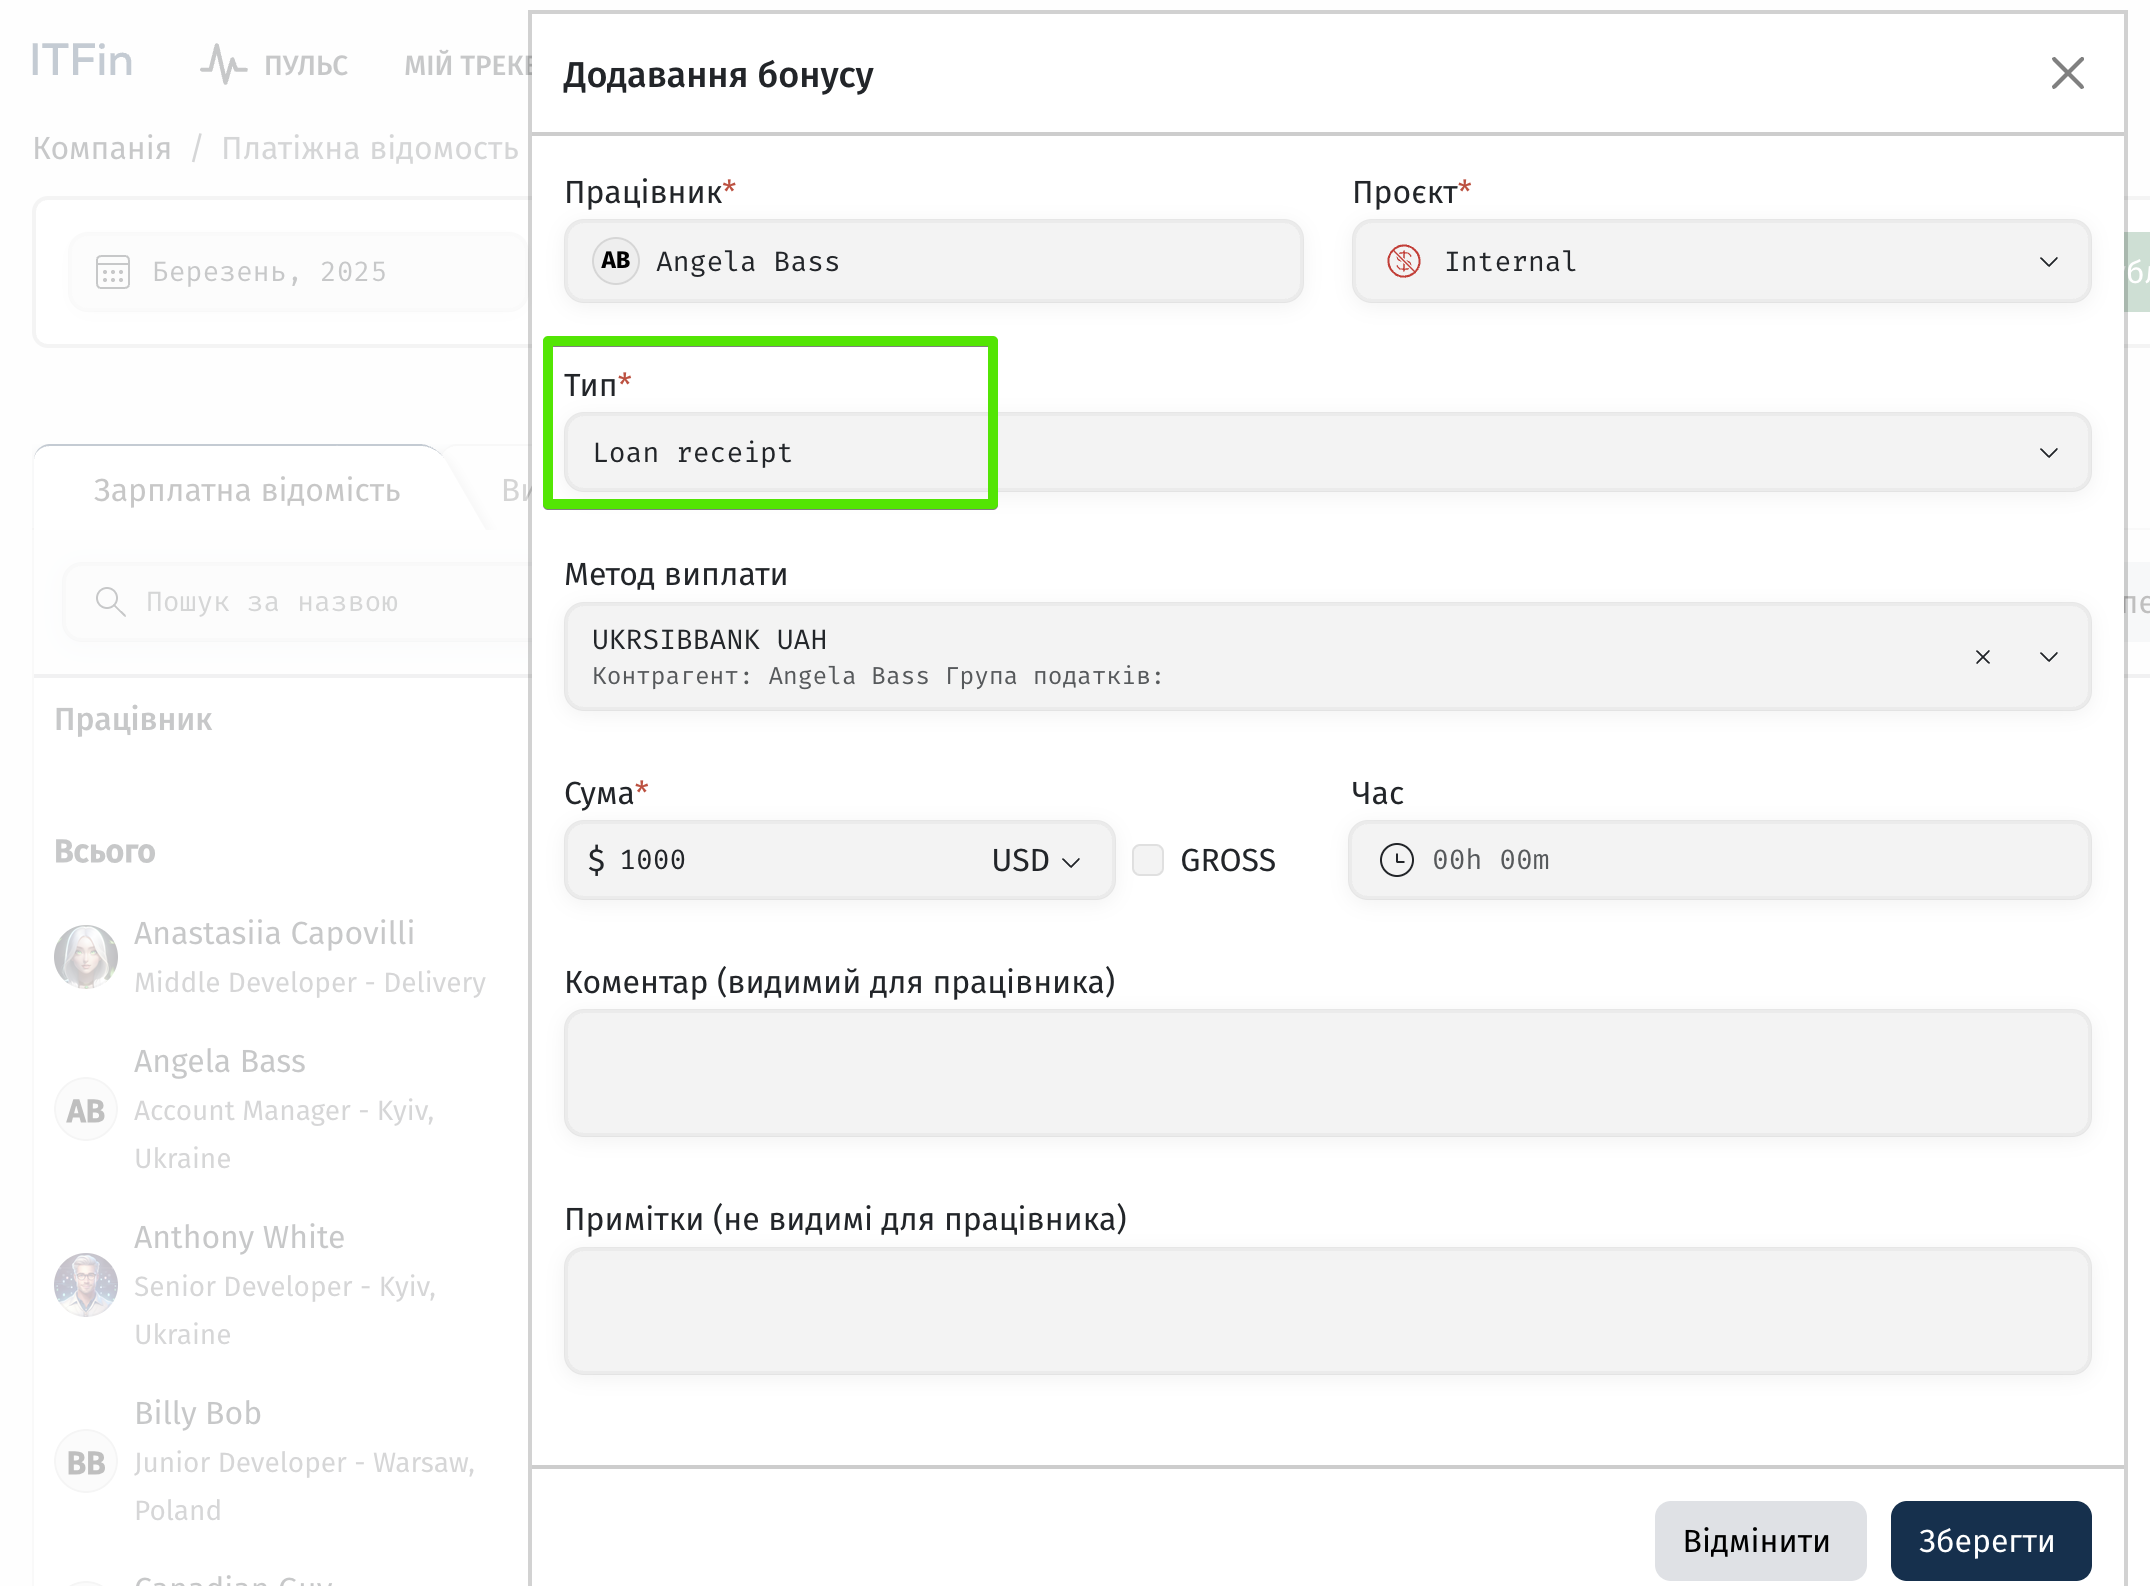Click the Працівник column header
The height and width of the screenshot is (1586, 2150).
(133, 719)
